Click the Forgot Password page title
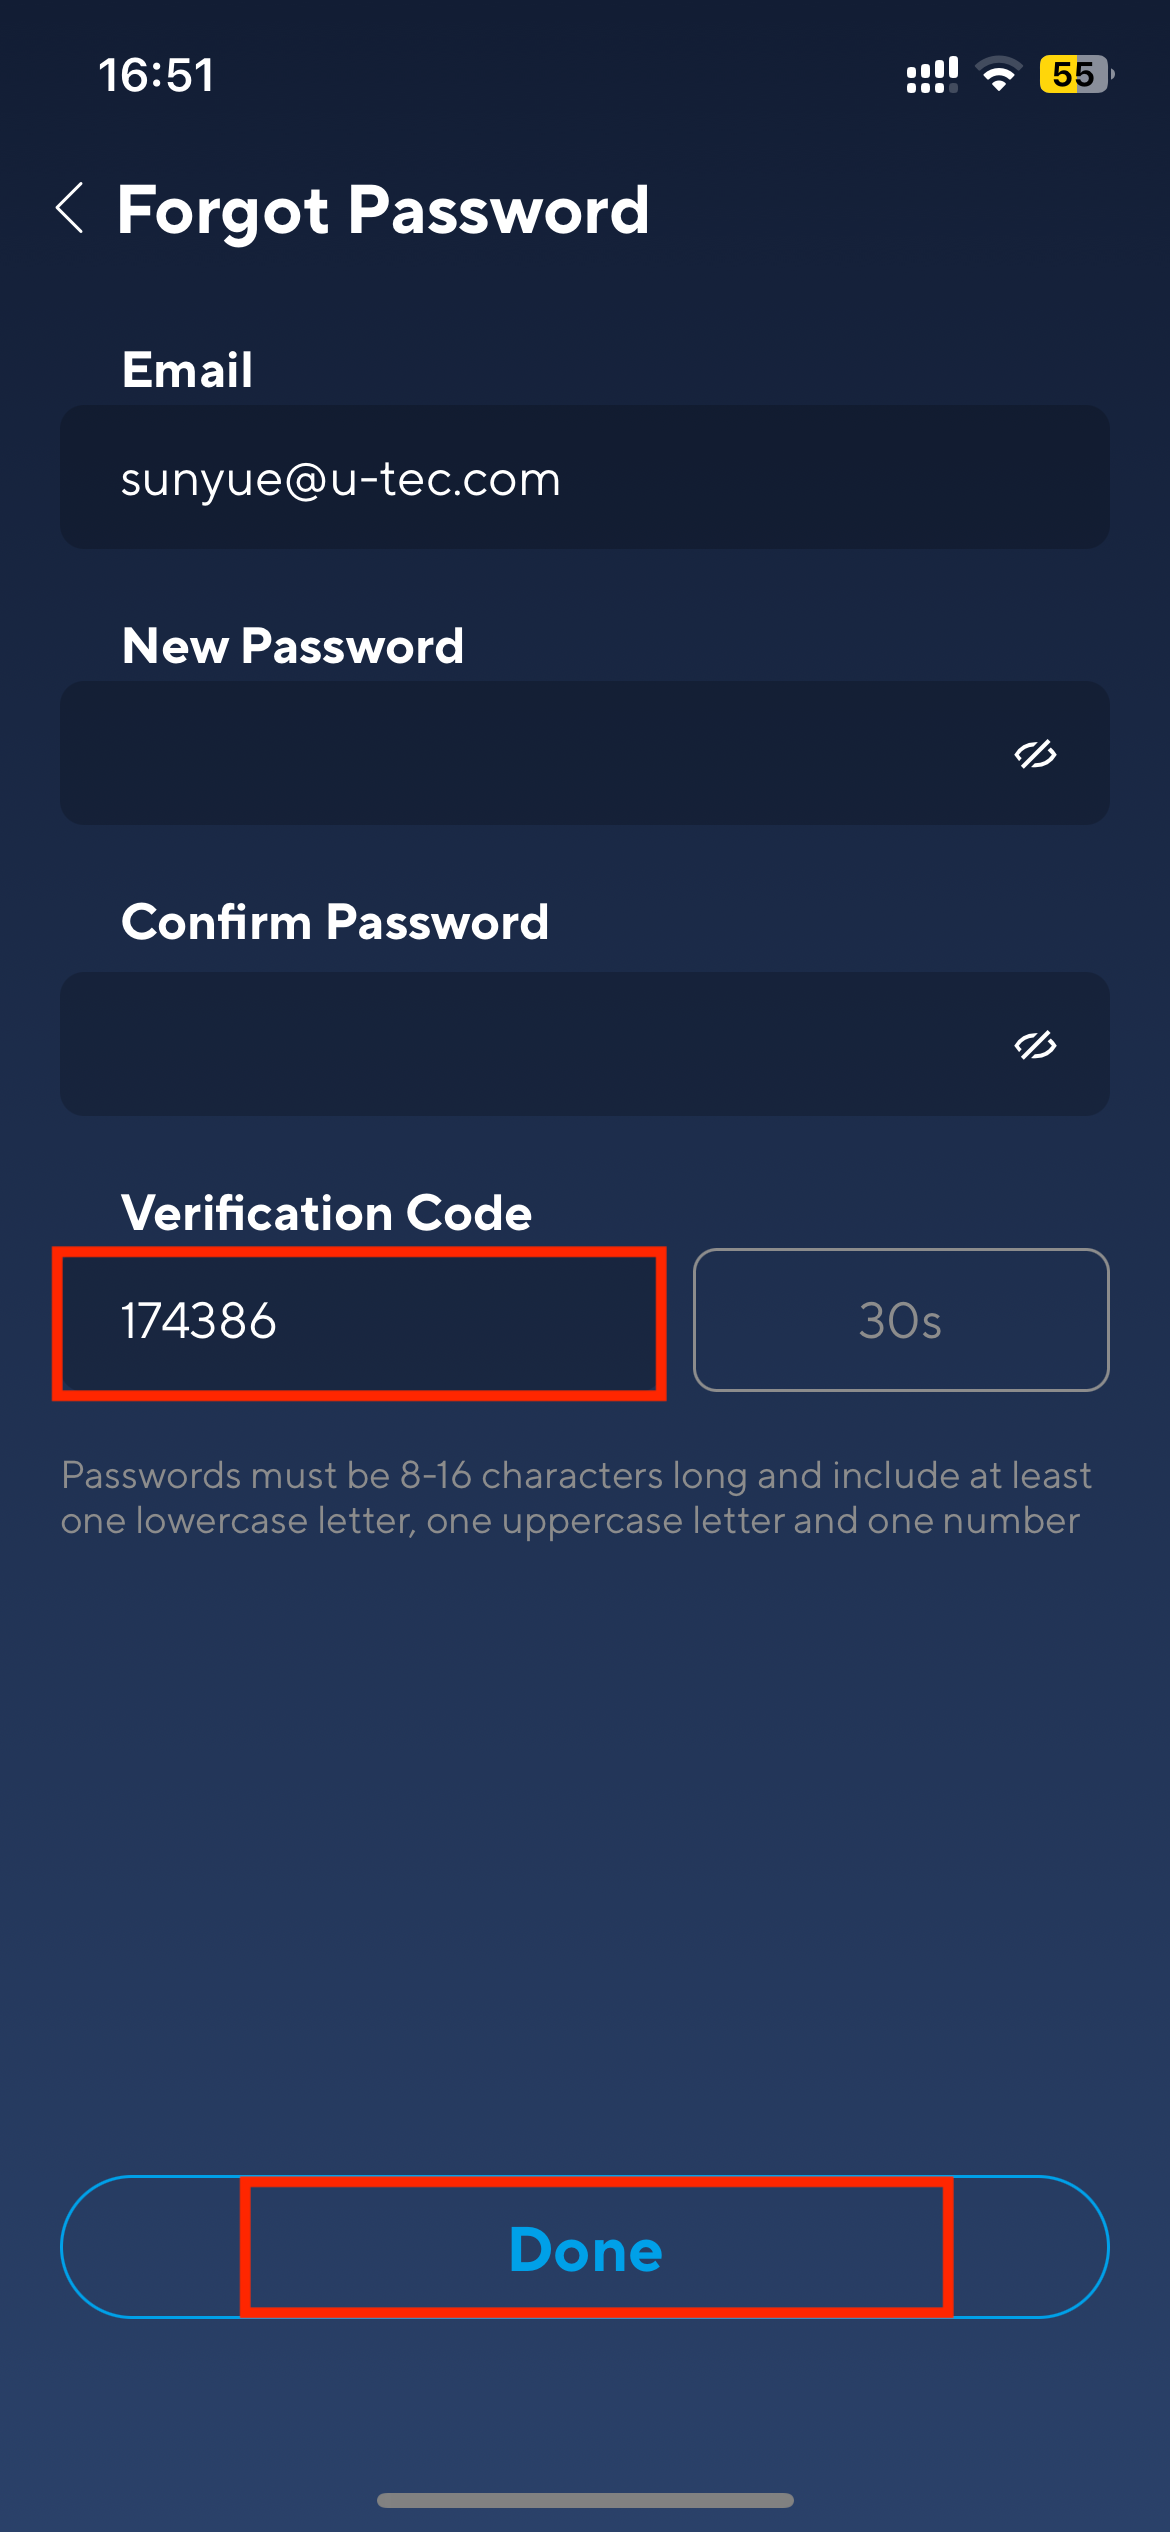 (383, 210)
